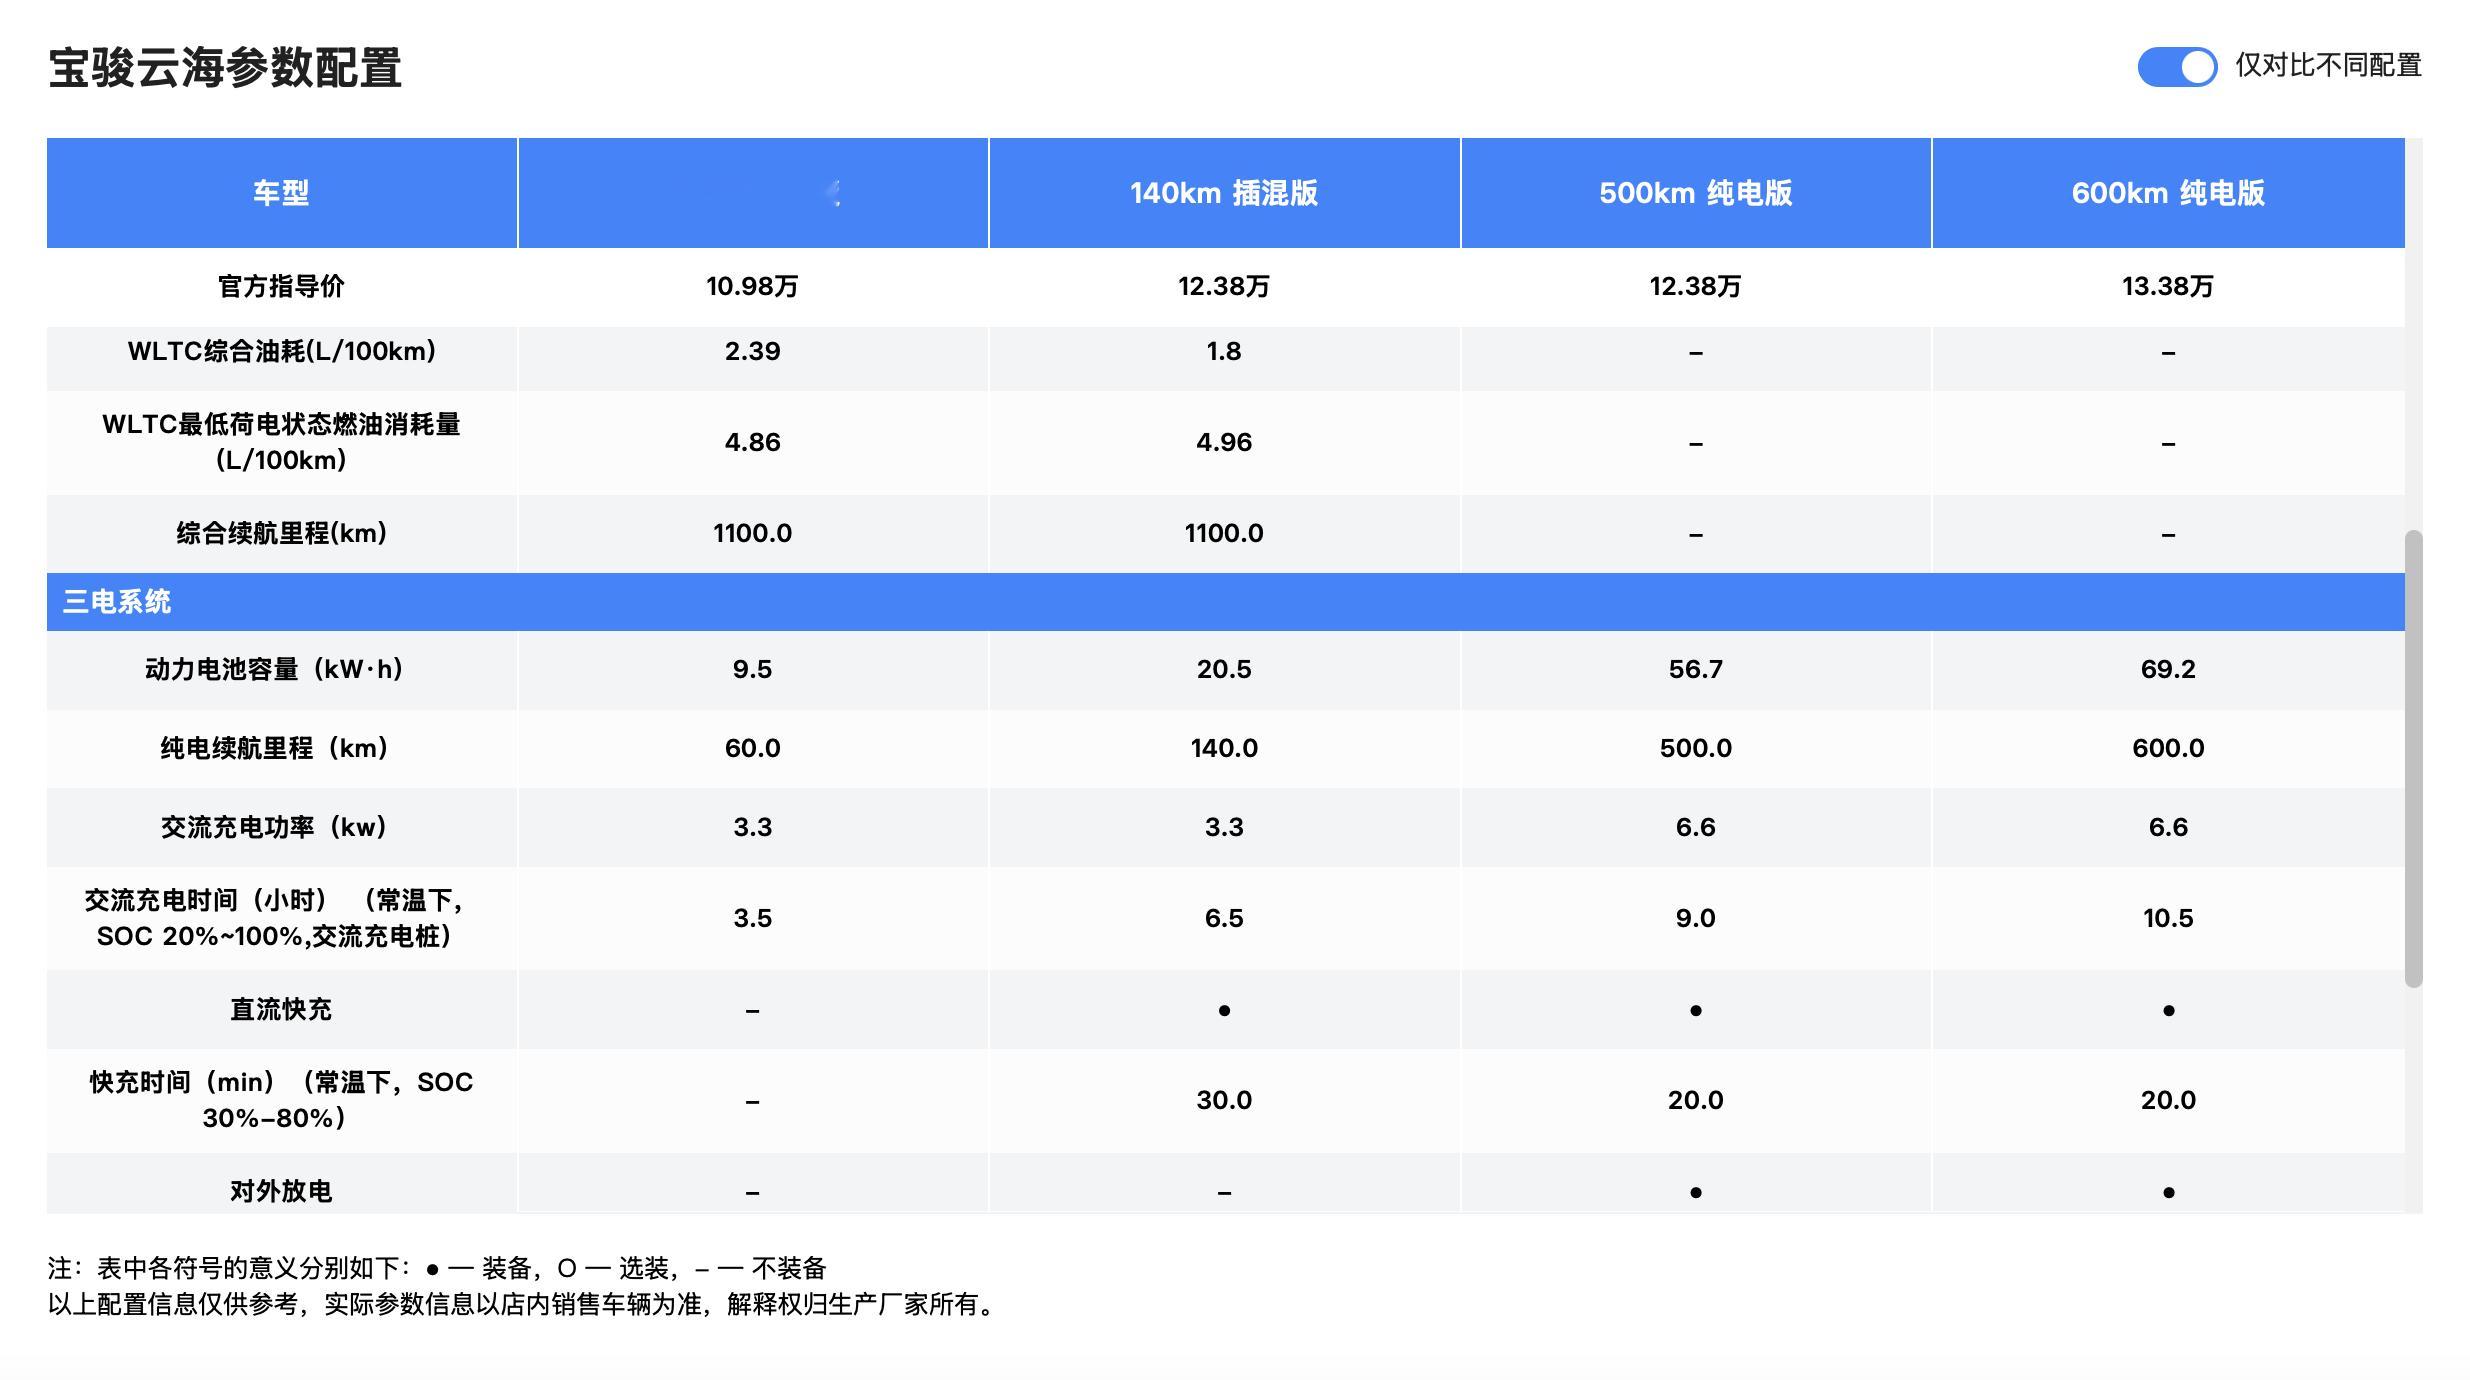Select the 60.0 electric range value

[752, 749]
